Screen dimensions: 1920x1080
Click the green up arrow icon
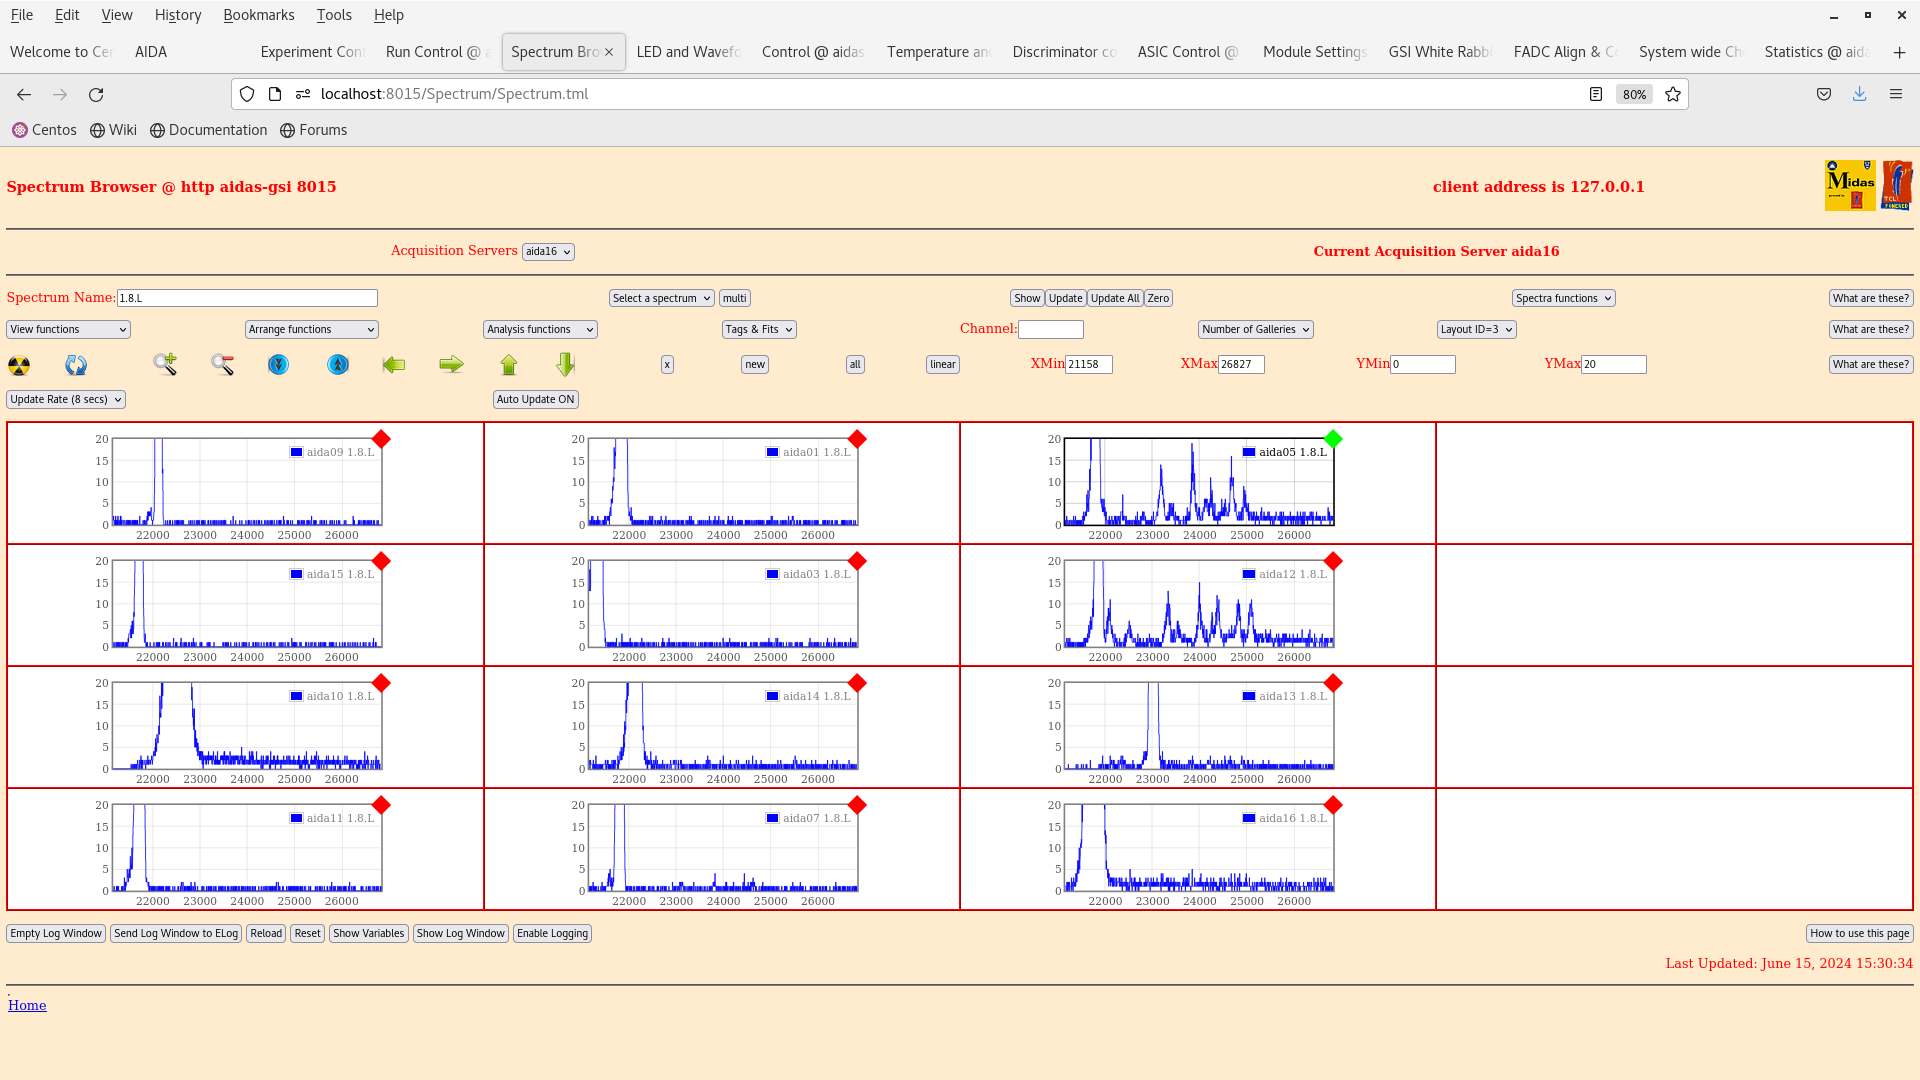pos(509,365)
